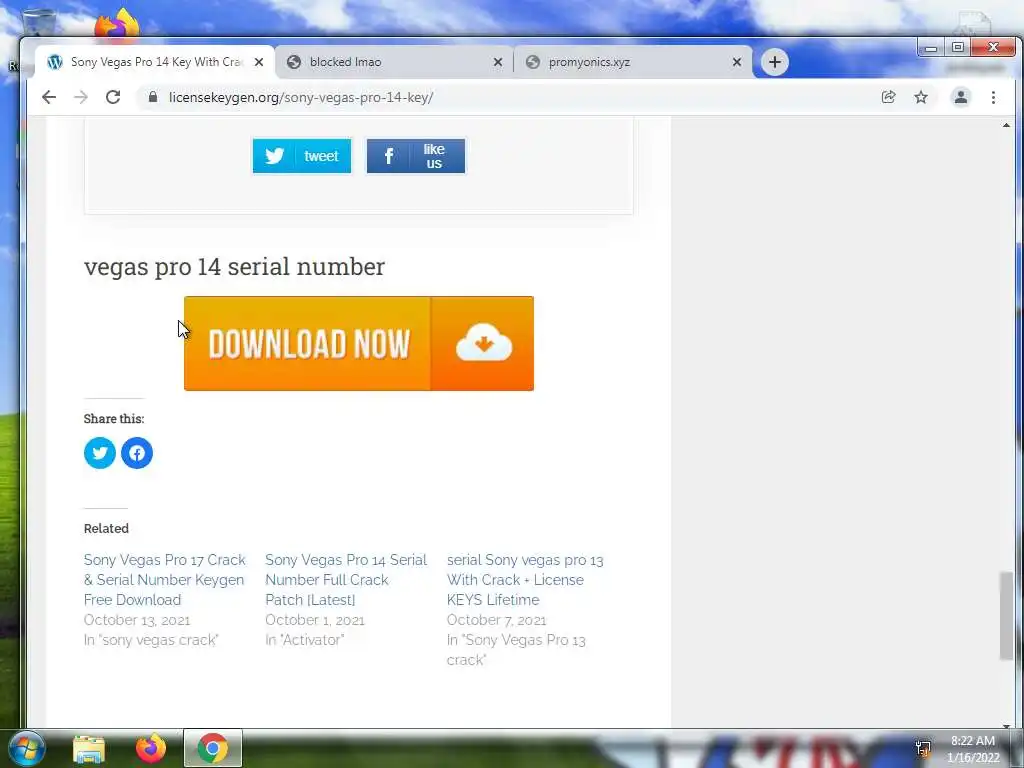Close the promyonics.xyz tab
This screenshot has height=768, width=1024.
pos(737,62)
